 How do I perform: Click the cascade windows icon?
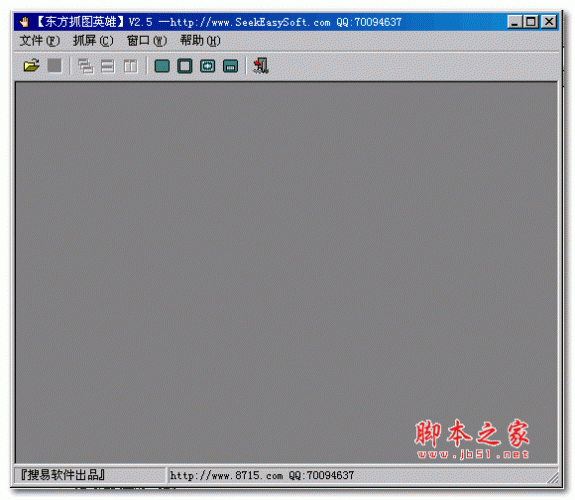tap(85, 66)
